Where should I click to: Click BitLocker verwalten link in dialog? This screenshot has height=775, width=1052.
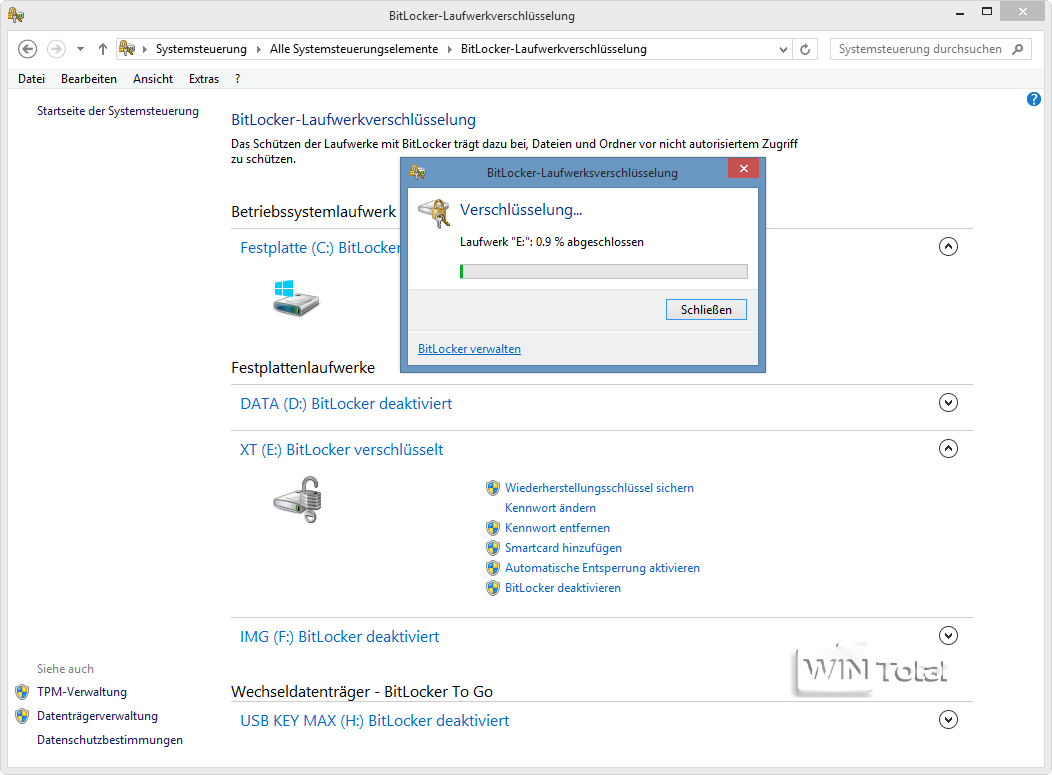(x=469, y=349)
